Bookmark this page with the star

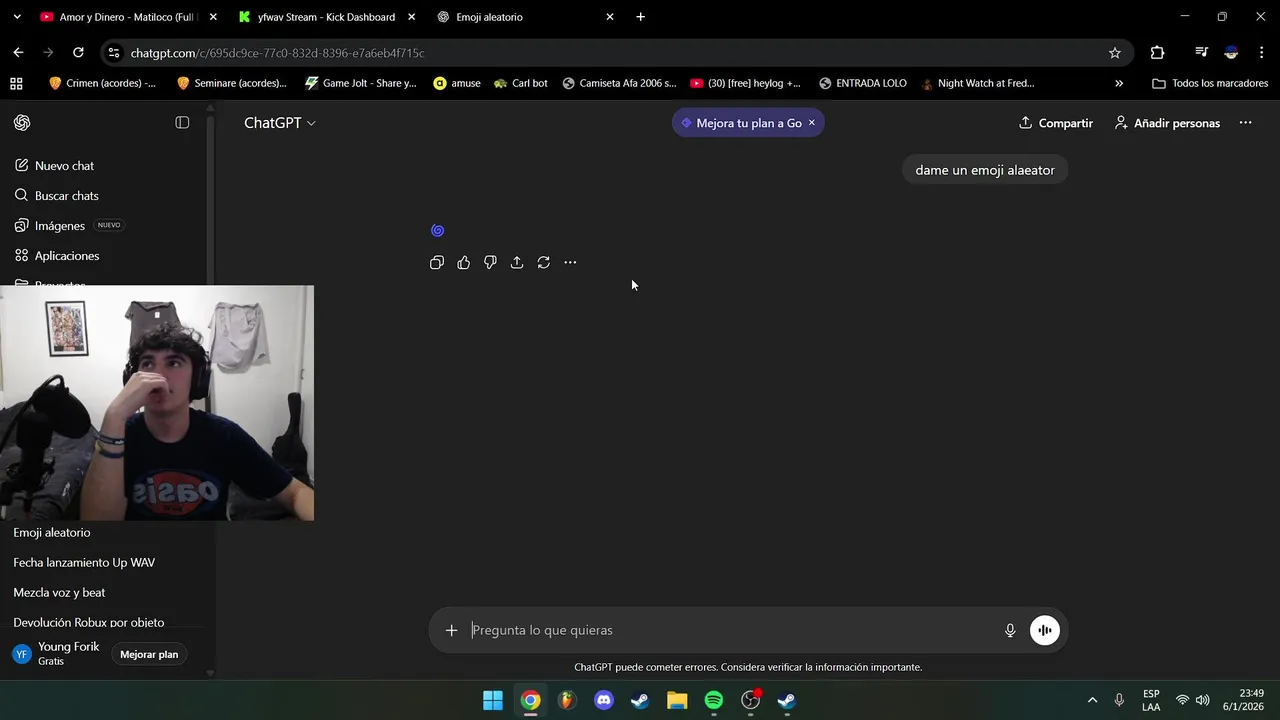(1114, 53)
